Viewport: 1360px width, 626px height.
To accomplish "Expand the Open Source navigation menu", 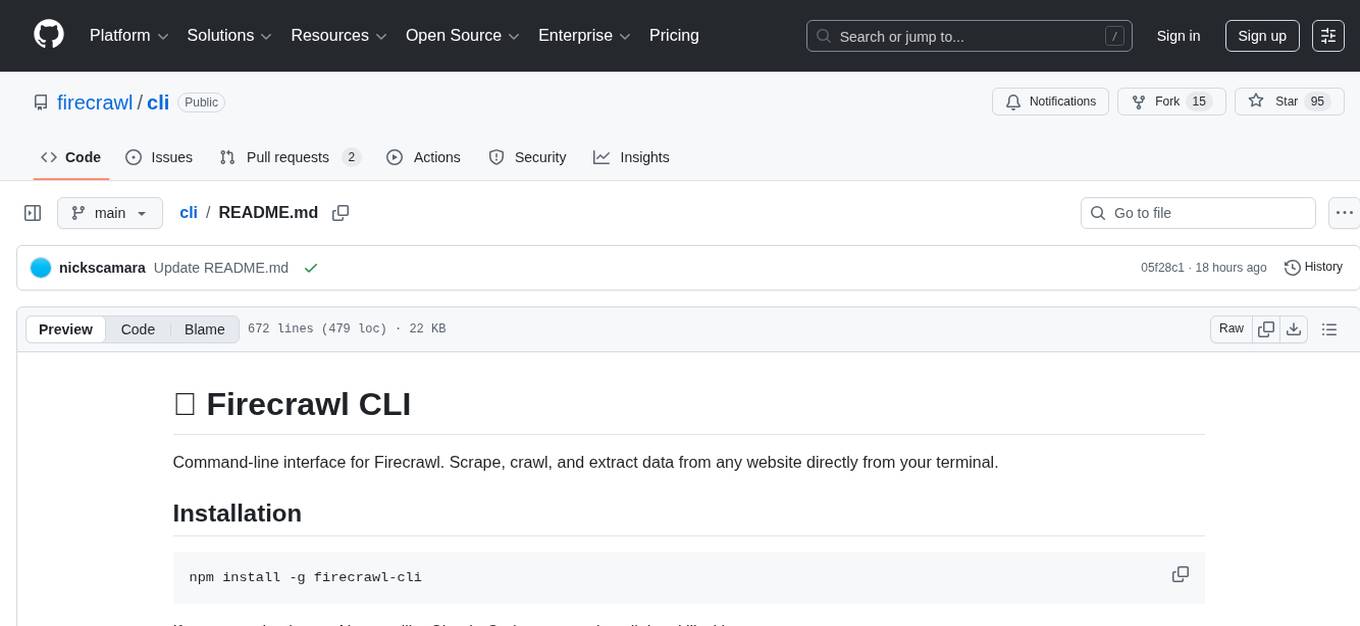I will [x=462, y=35].
